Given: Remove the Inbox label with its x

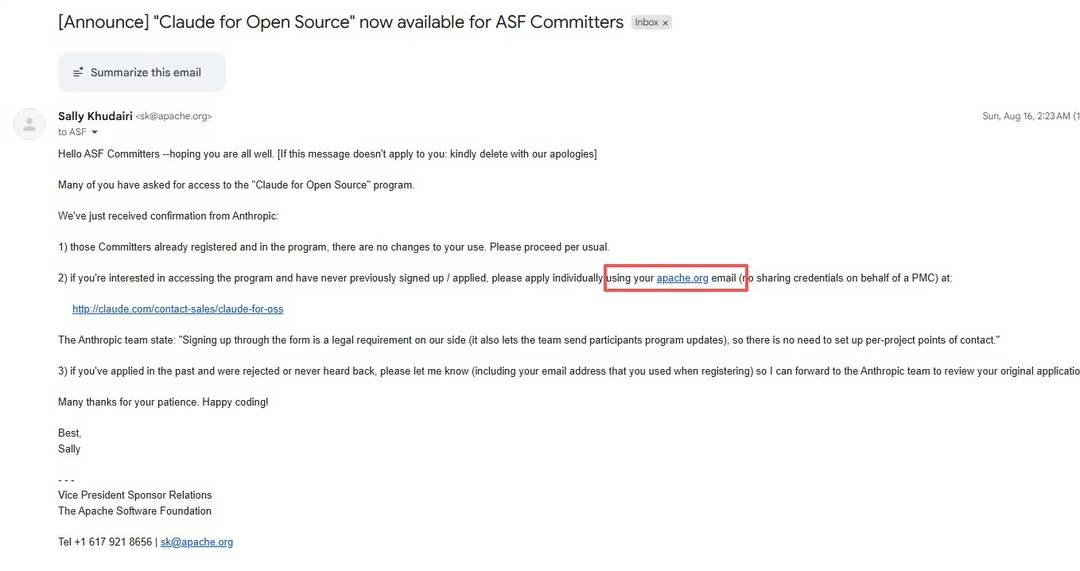Looking at the screenshot, I should pyautogui.click(x=665, y=23).
